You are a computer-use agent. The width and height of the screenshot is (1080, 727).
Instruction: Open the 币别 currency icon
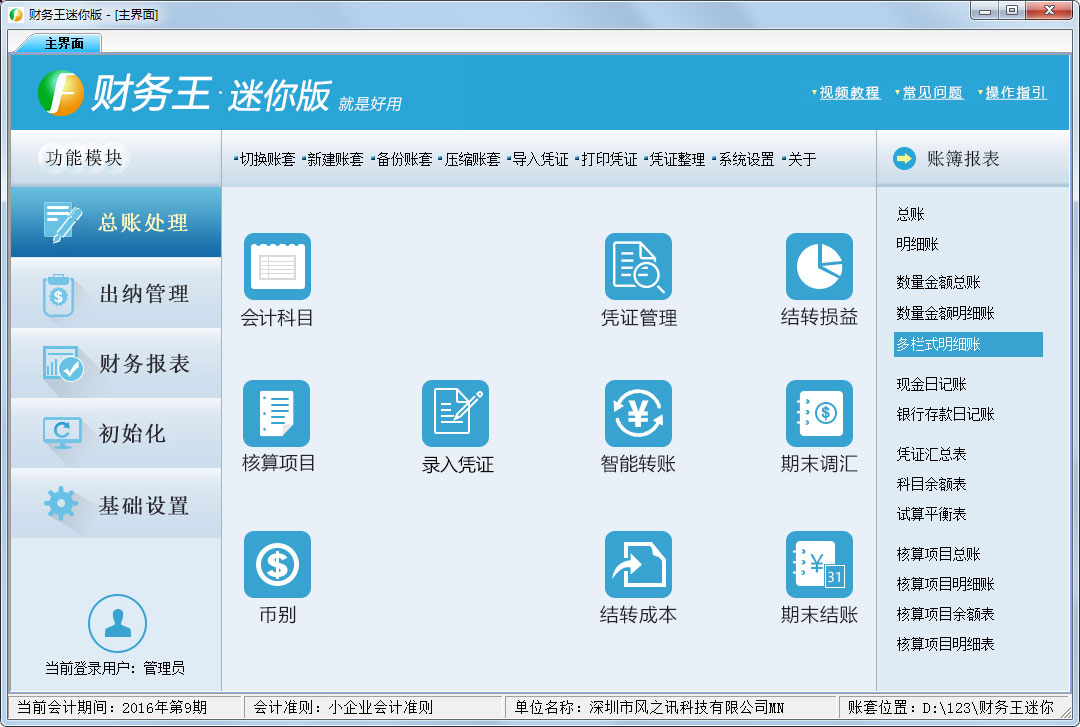point(277,564)
